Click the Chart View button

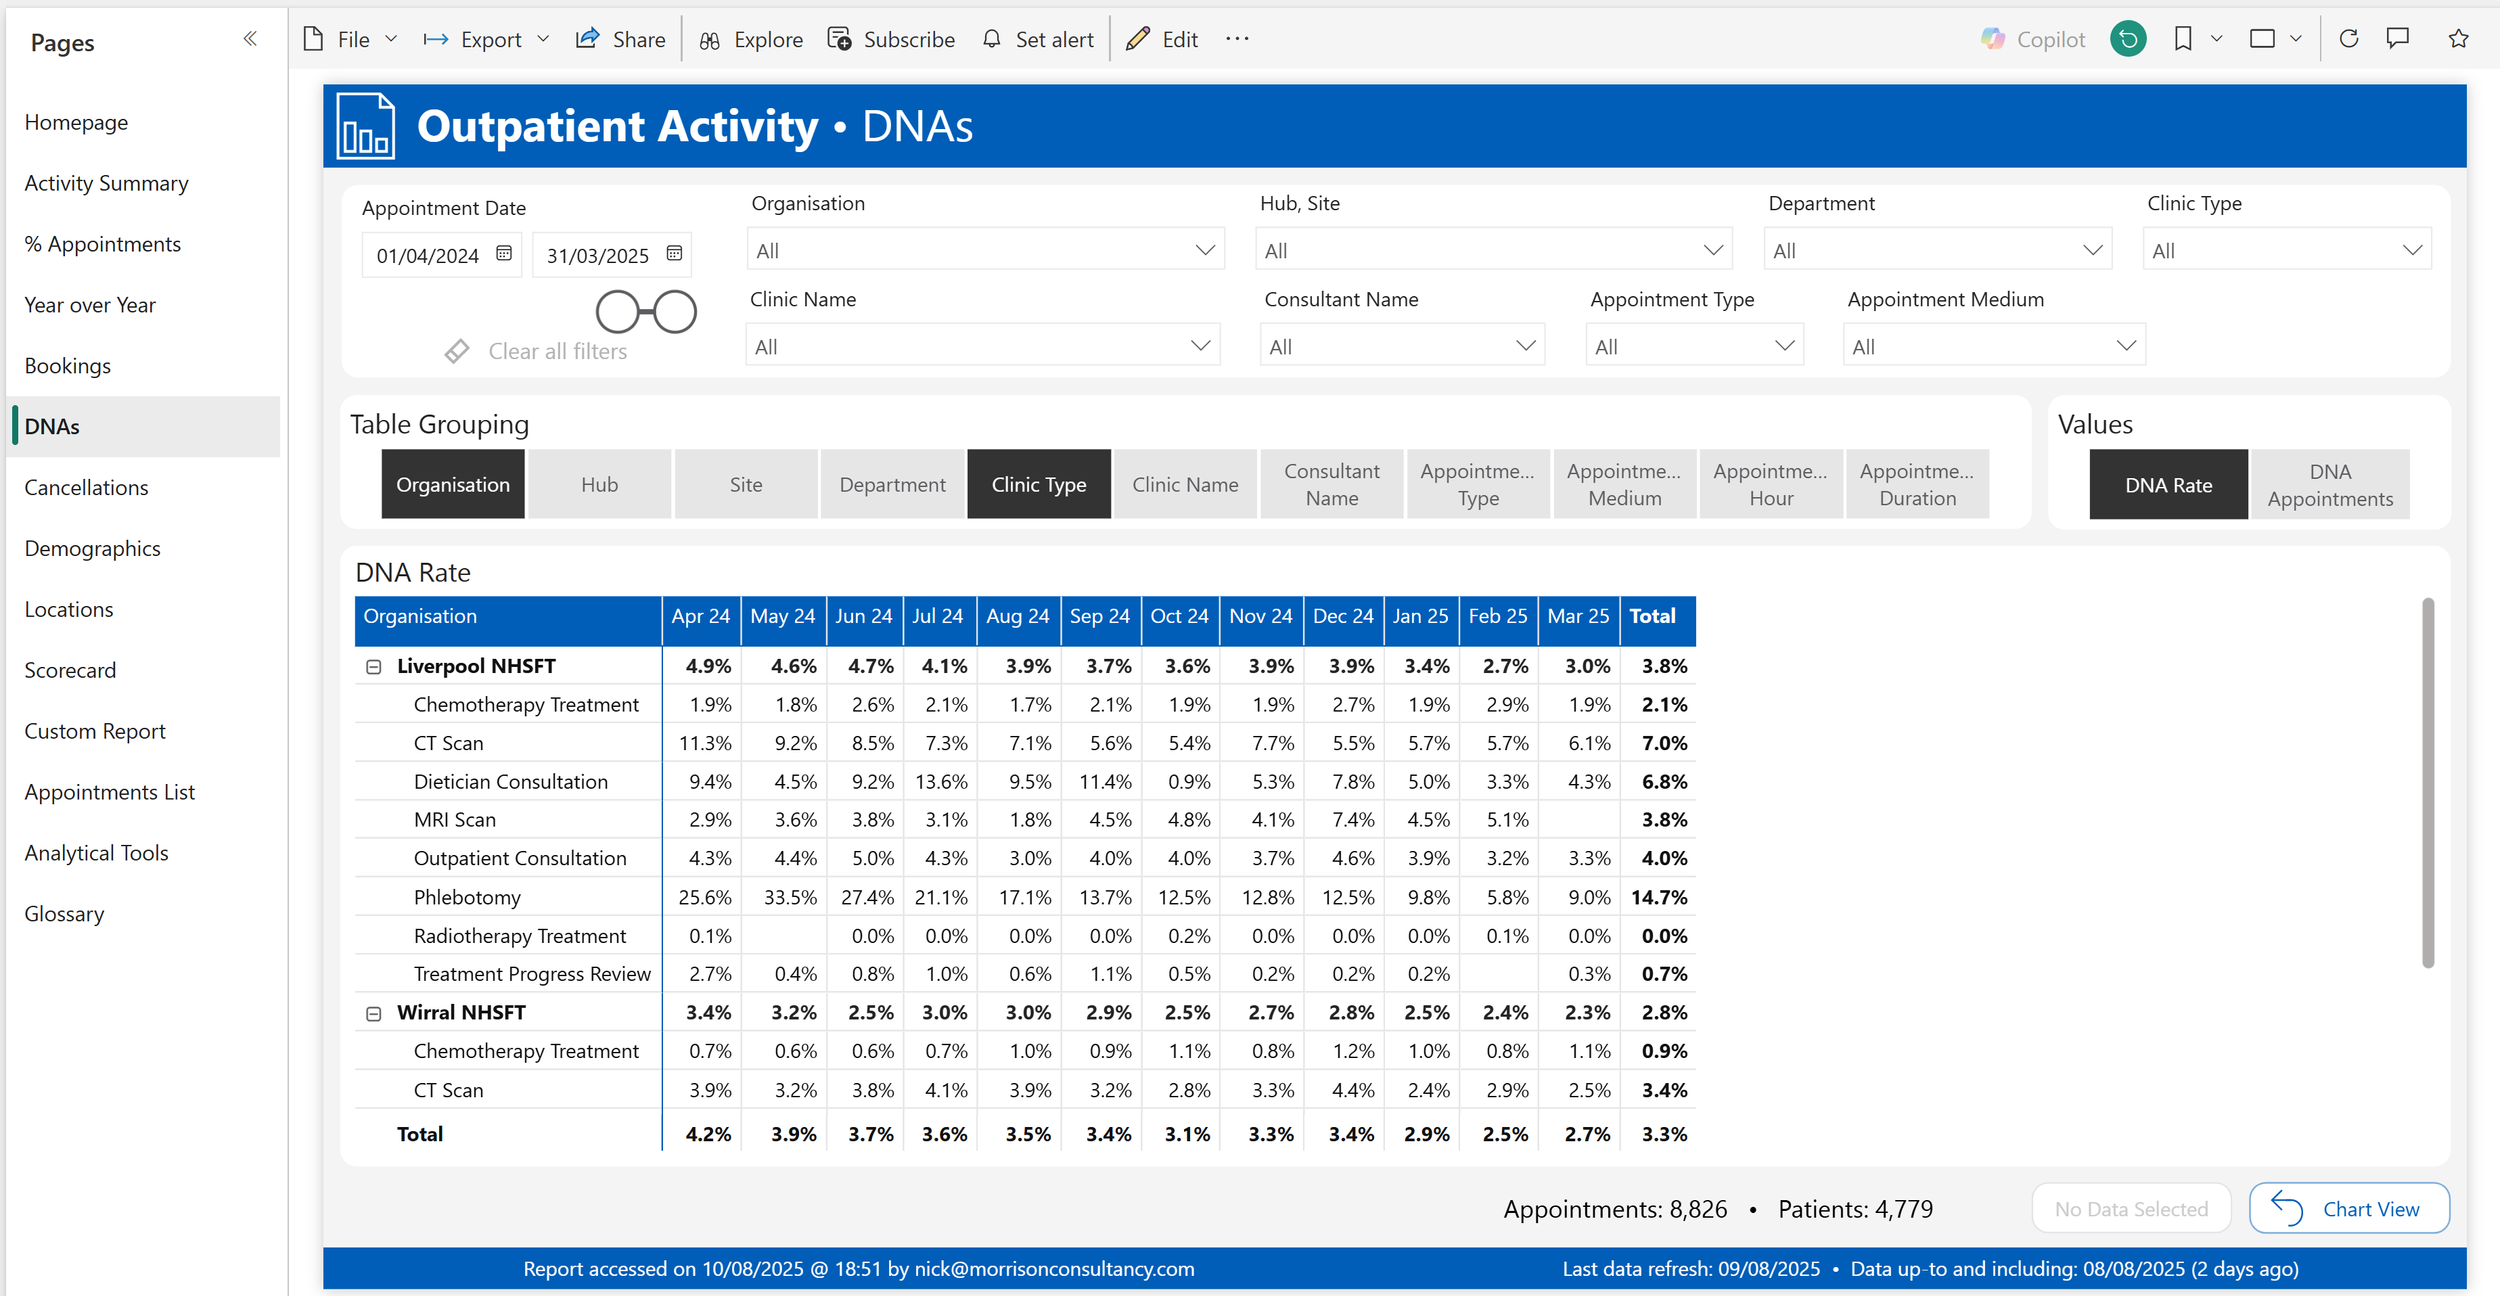[2348, 1208]
